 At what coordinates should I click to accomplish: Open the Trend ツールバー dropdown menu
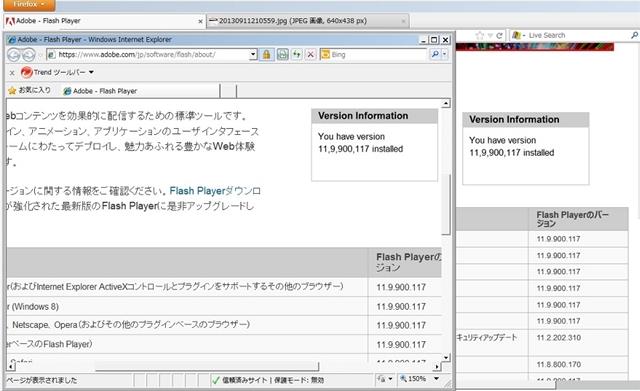coord(91,72)
